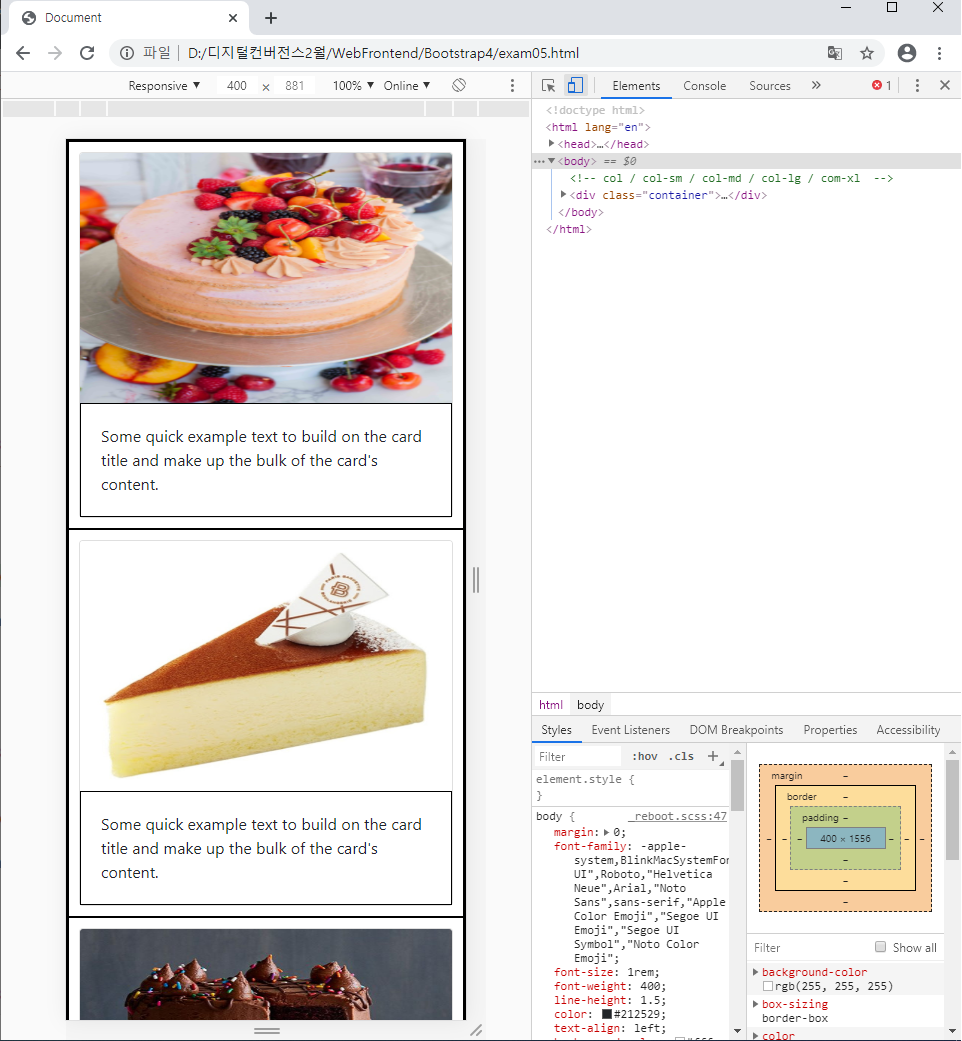Click the HTML comment col / col-sm line
This screenshot has width=962, height=1041.
[x=731, y=178]
